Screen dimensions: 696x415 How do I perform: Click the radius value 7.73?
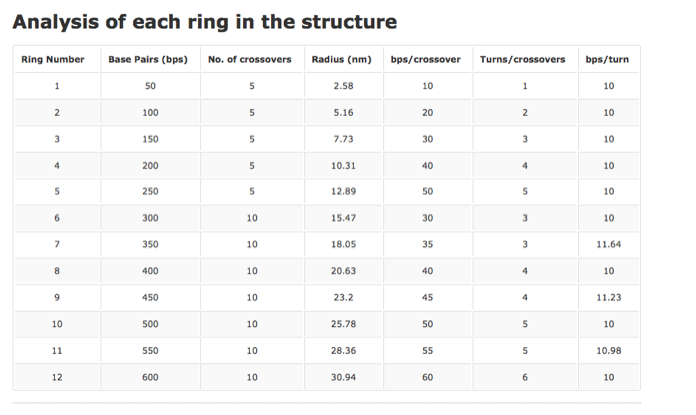pyautogui.click(x=342, y=139)
